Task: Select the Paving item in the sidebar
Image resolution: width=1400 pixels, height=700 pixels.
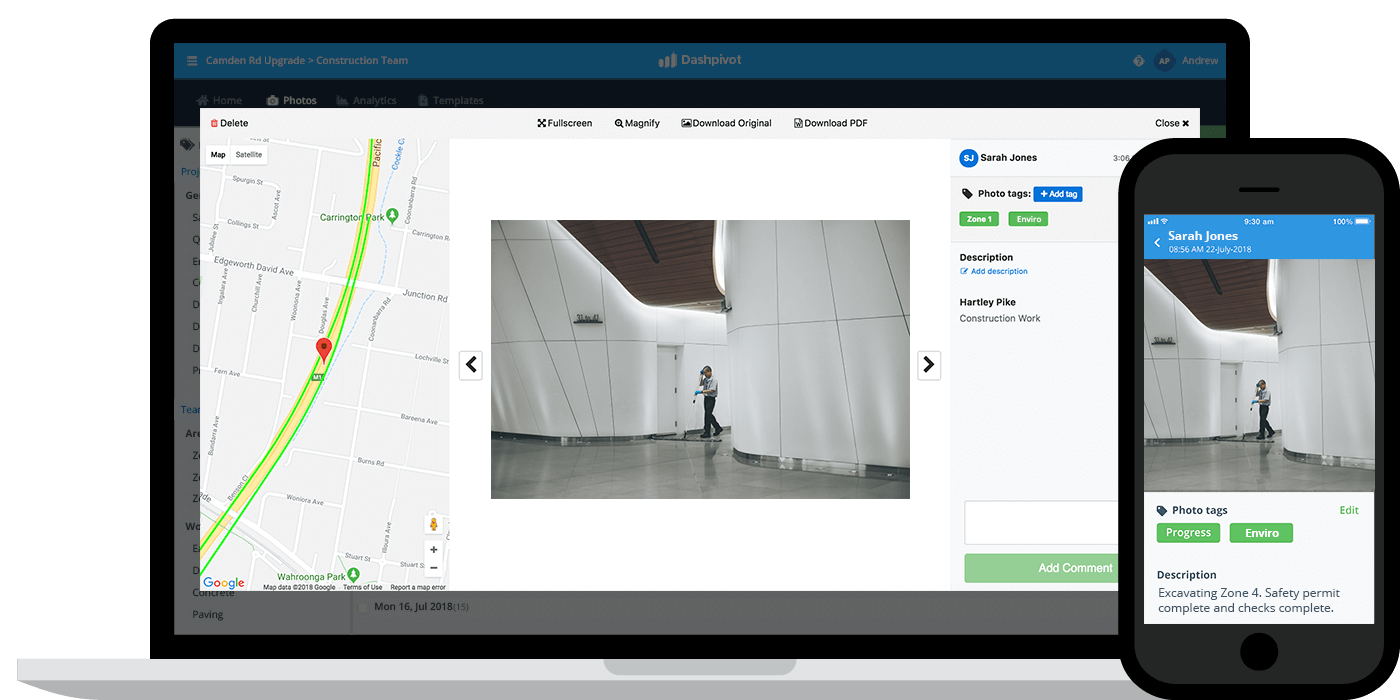Action: click(208, 615)
